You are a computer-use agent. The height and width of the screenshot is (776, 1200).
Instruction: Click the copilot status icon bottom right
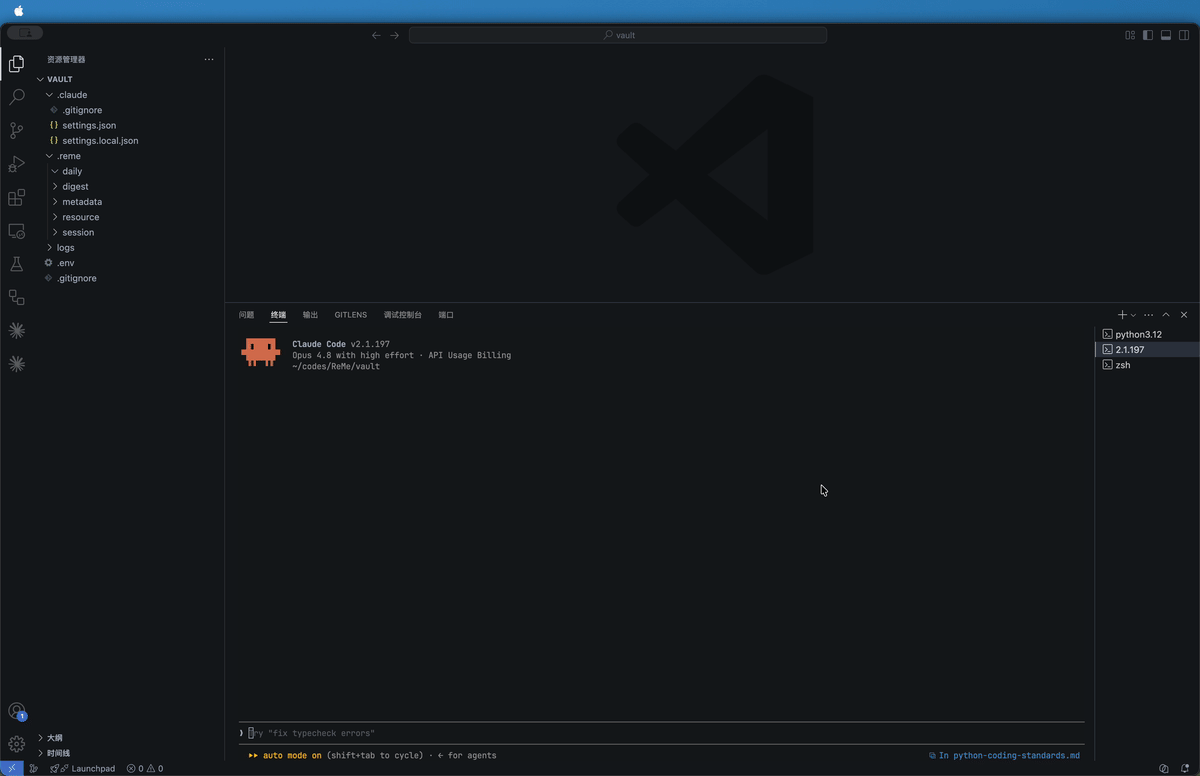point(1164,768)
